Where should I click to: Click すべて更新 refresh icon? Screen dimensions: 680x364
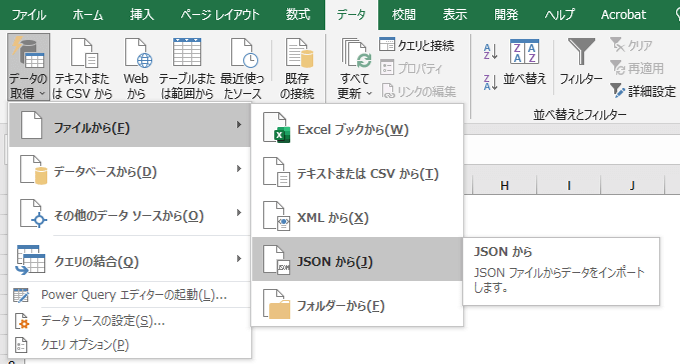point(356,54)
